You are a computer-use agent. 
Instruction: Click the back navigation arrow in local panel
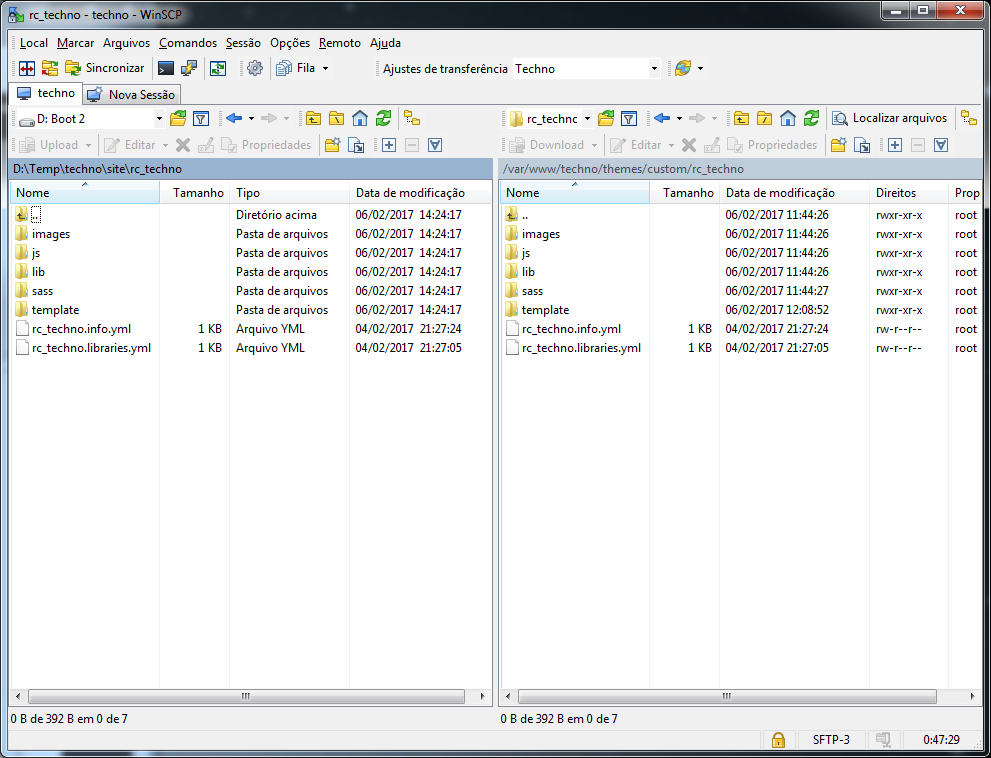[232, 119]
